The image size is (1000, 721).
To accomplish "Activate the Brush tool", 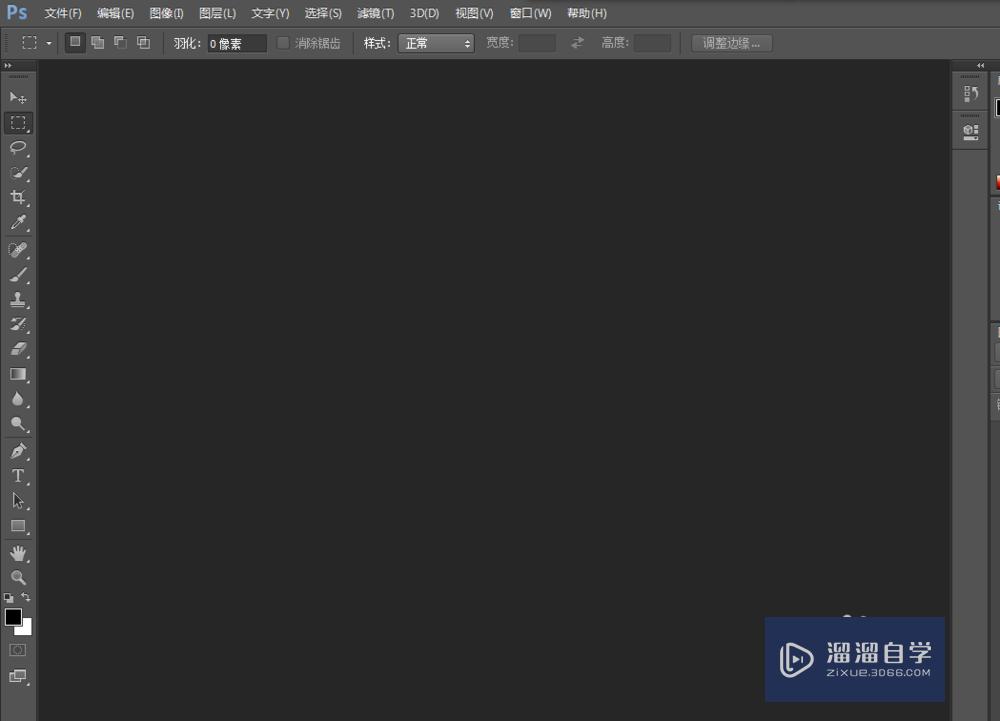I will pos(17,274).
